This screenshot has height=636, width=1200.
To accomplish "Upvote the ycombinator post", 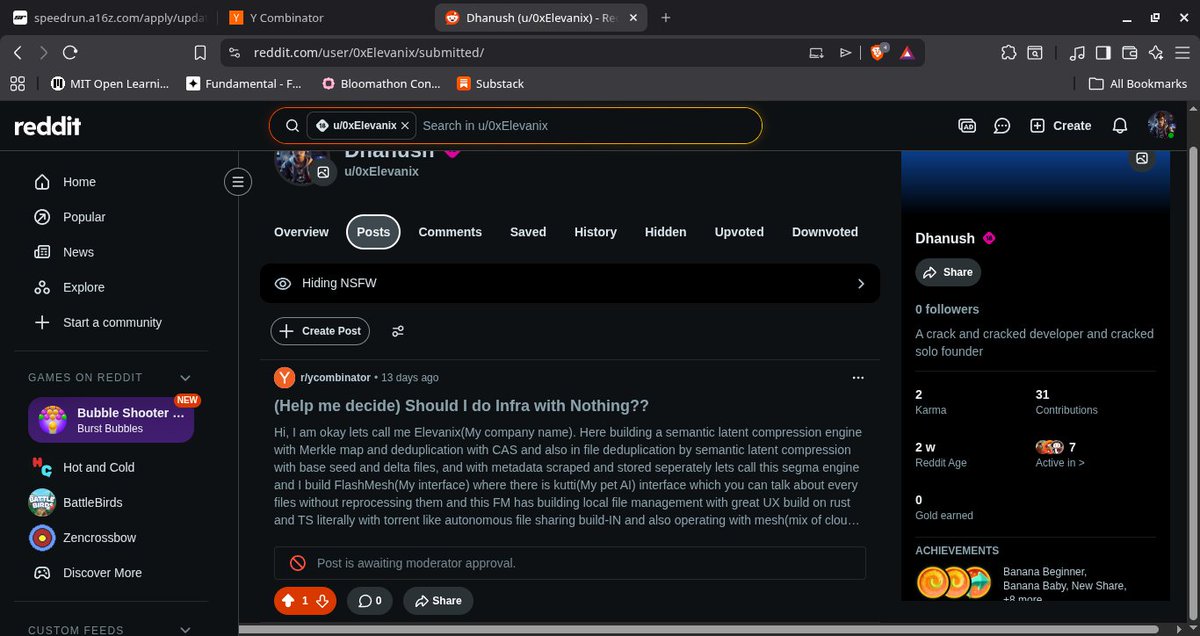I will tap(289, 601).
